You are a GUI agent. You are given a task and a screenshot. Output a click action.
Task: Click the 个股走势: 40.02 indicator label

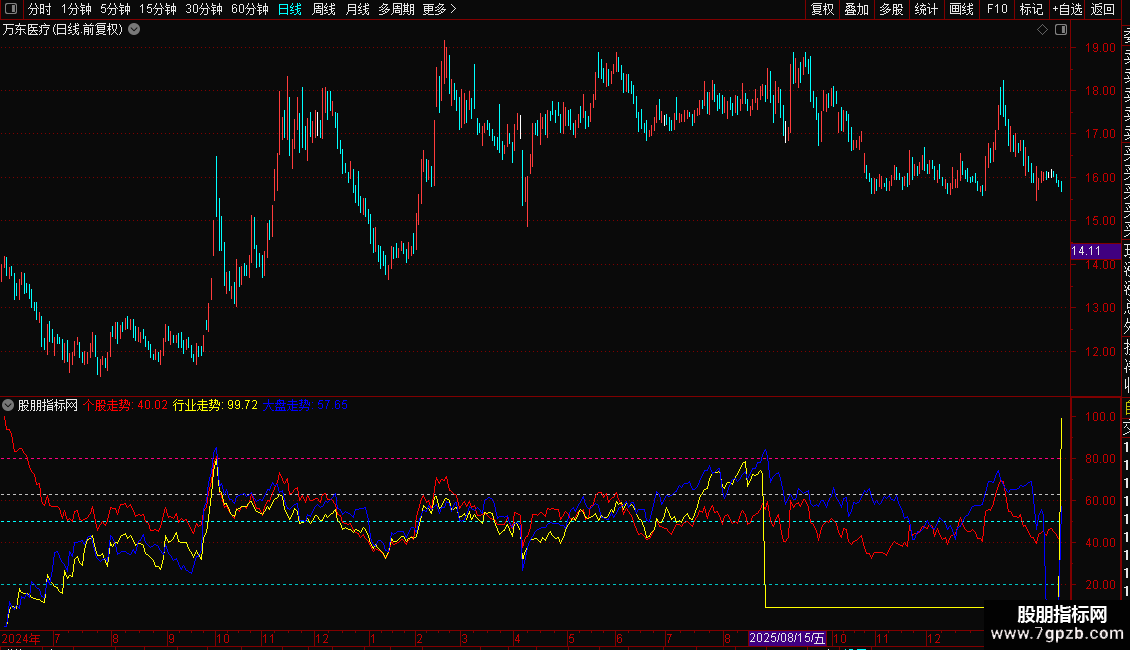[x=125, y=405]
